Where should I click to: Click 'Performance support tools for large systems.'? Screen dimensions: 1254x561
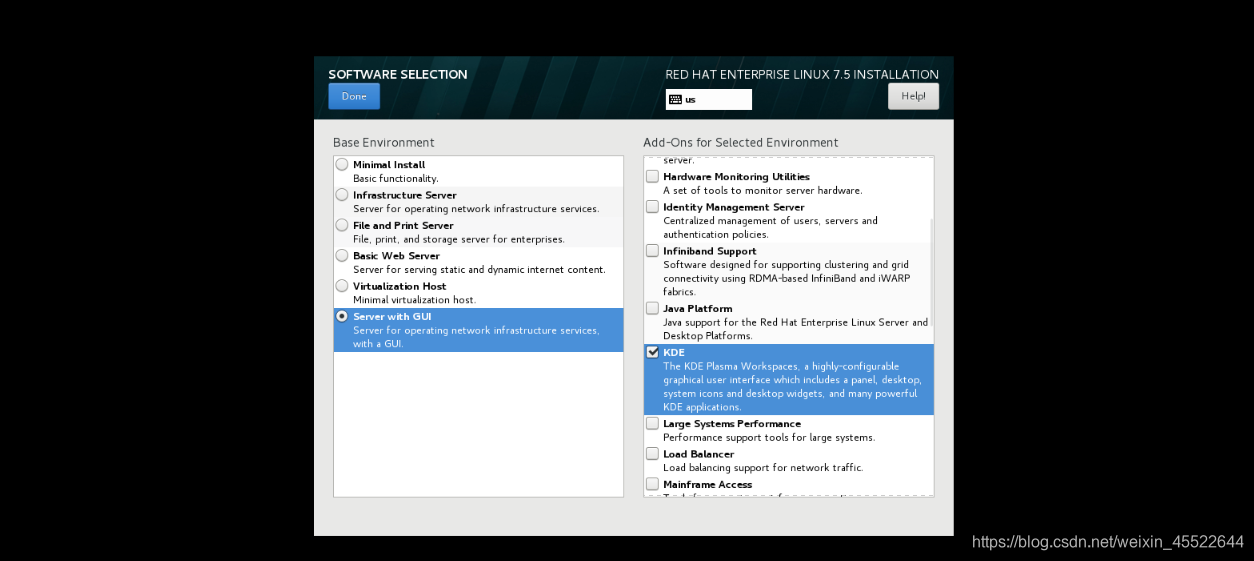pos(768,438)
